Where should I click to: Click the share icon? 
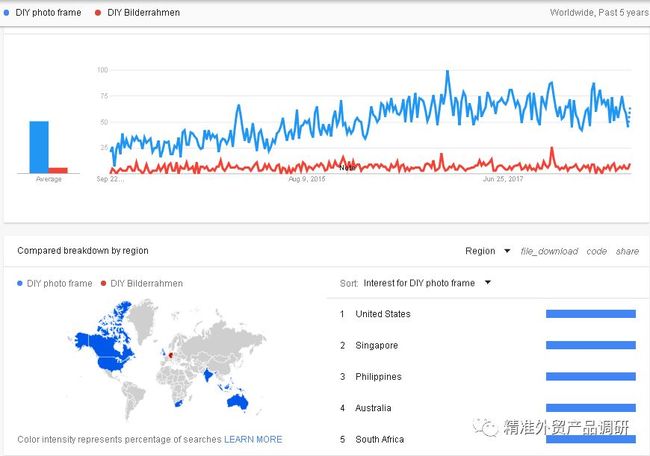point(627,251)
